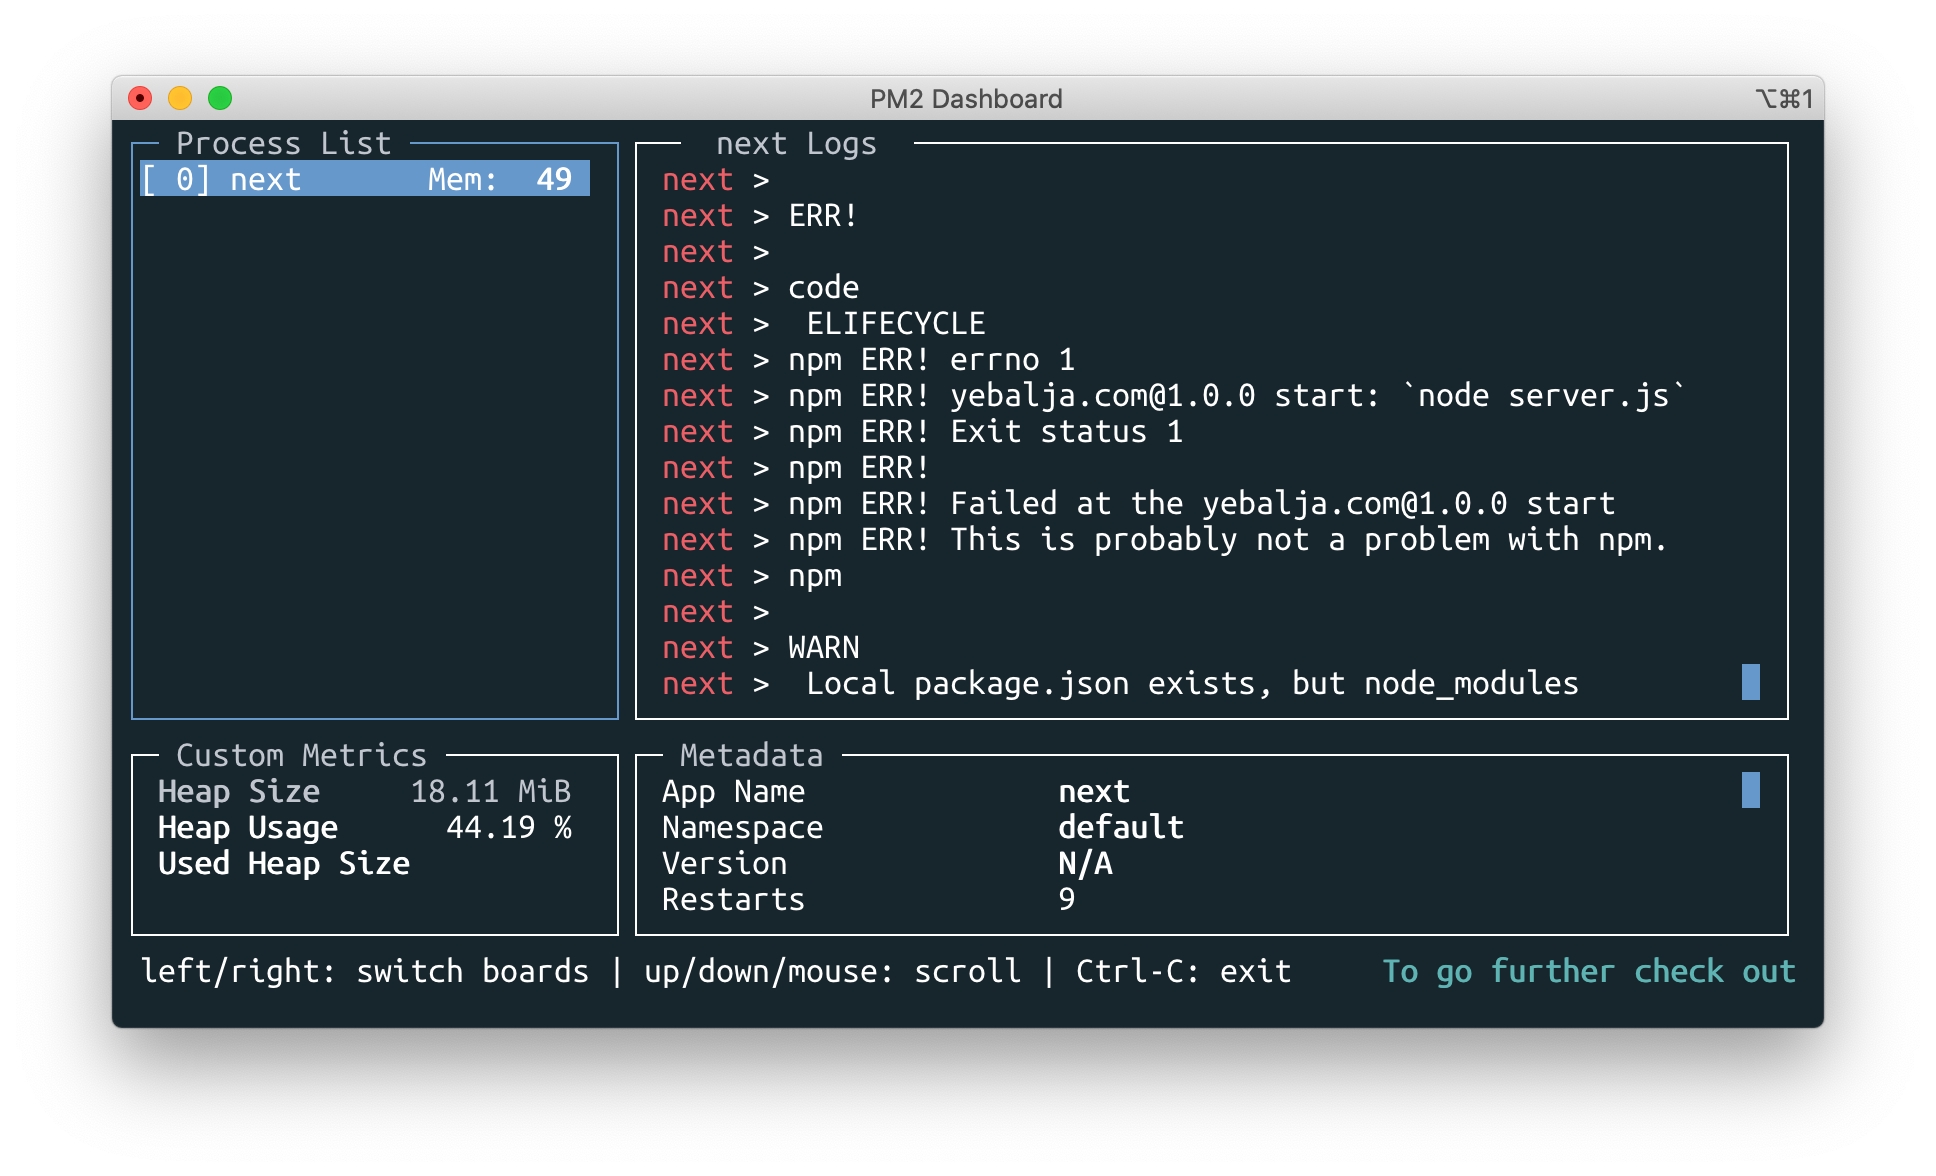This screenshot has width=1936, height=1176.
Task: Click the next Logs scrollbar thumb
Action: [x=1750, y=682]
